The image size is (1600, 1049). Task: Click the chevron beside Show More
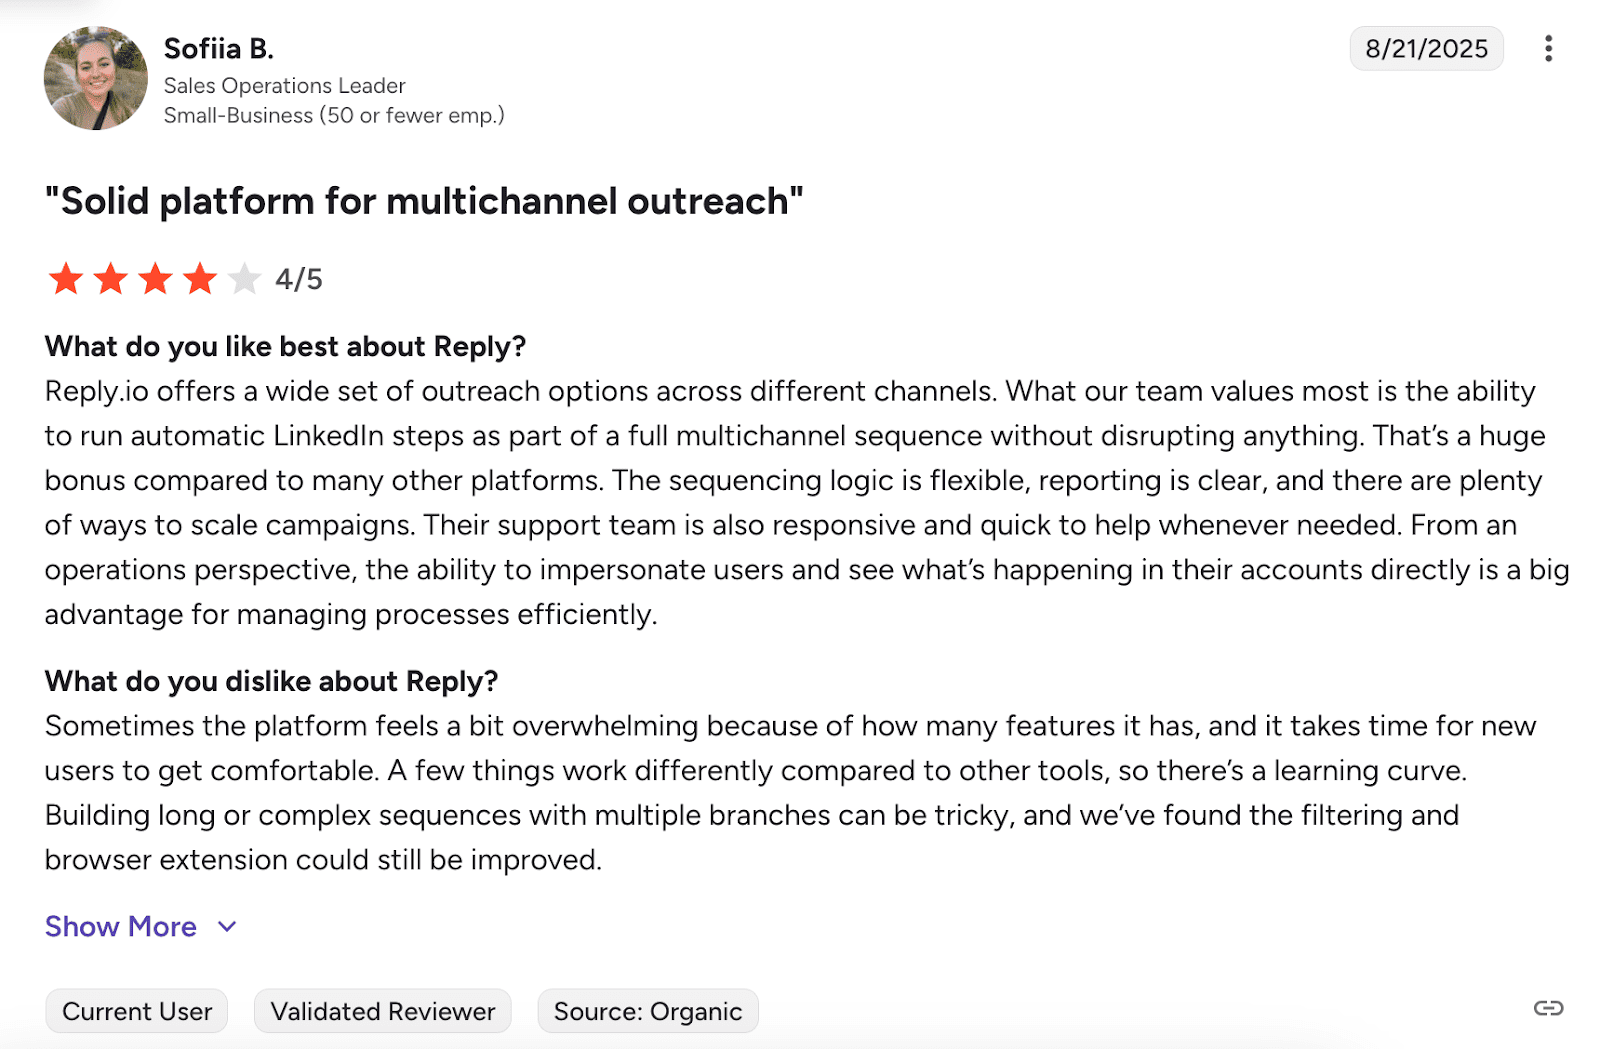coord(228,927)
